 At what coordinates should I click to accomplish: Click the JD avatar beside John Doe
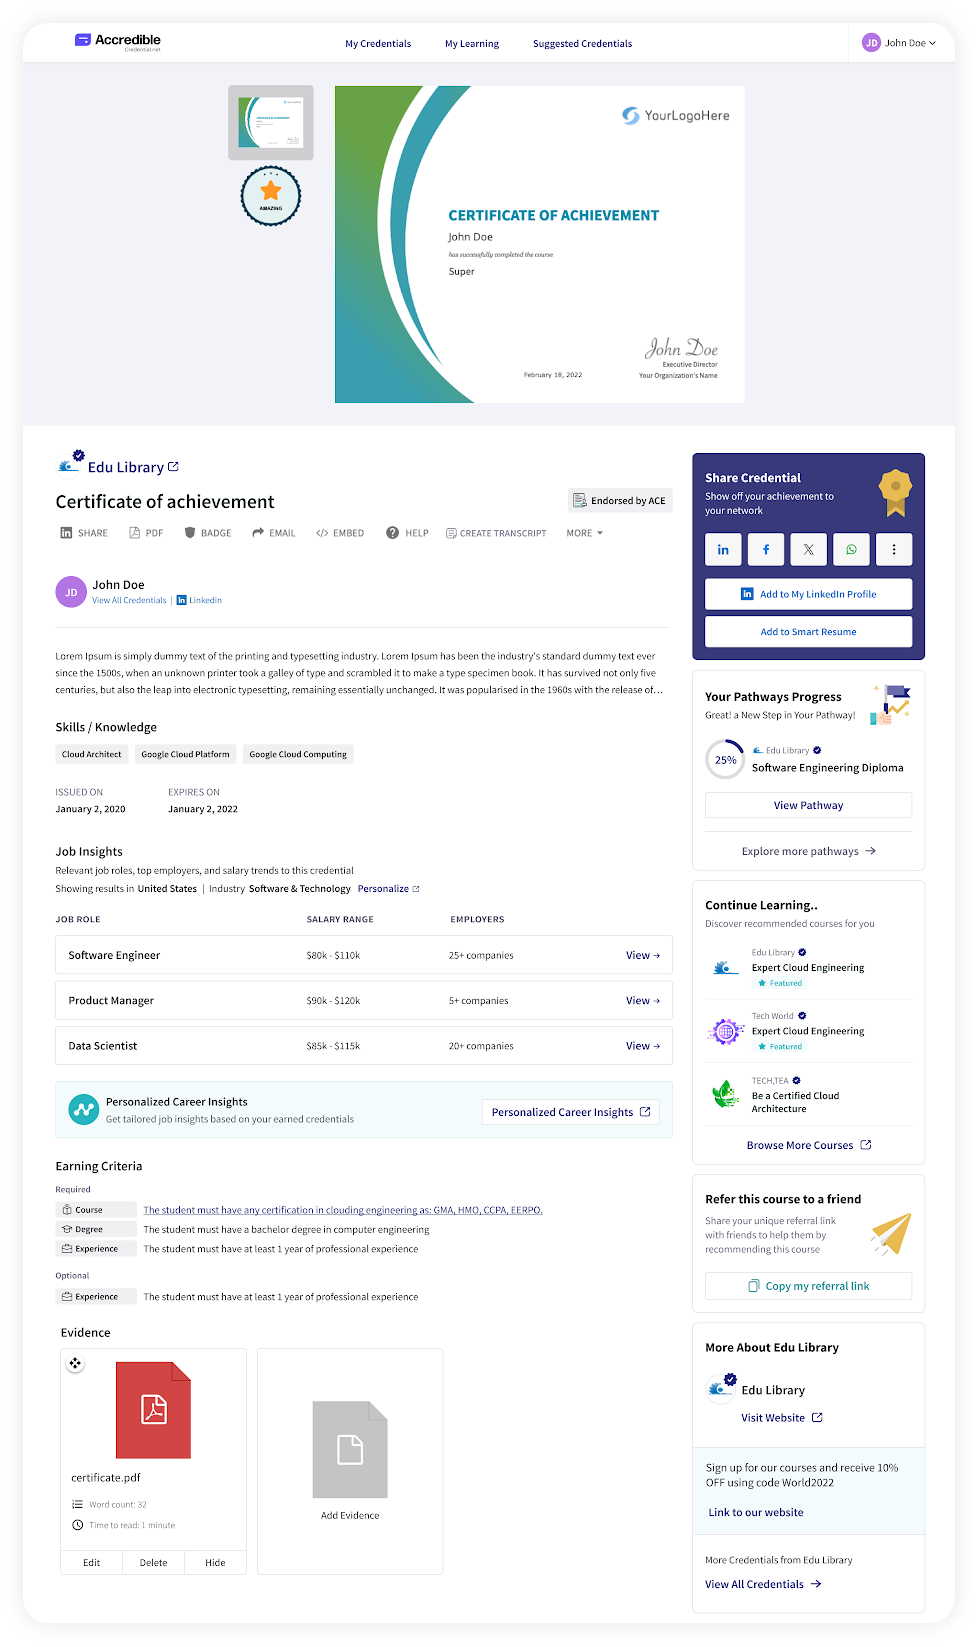coord(71,592)
